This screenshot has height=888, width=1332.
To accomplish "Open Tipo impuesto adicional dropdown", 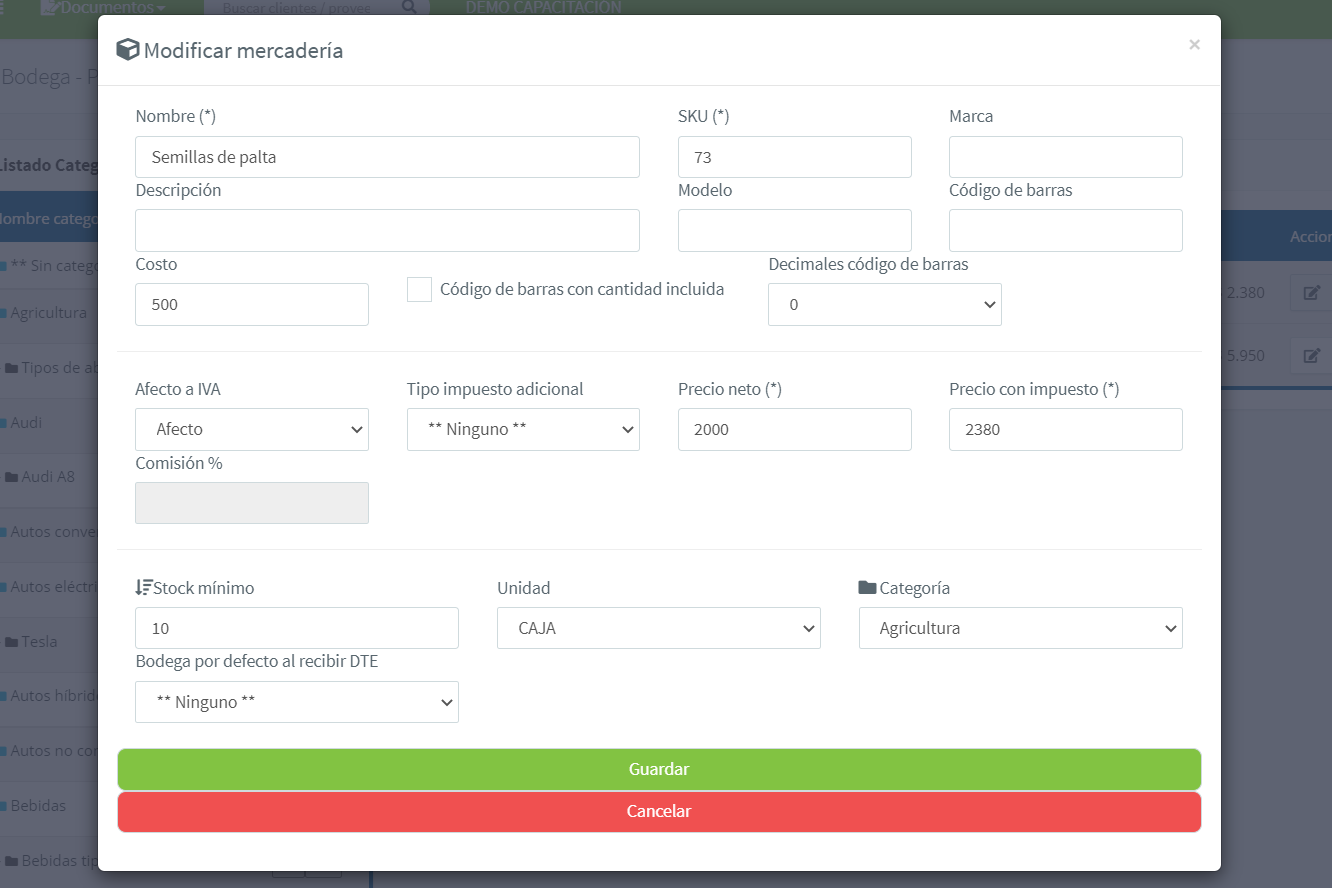I will click(x=523, y=430).
